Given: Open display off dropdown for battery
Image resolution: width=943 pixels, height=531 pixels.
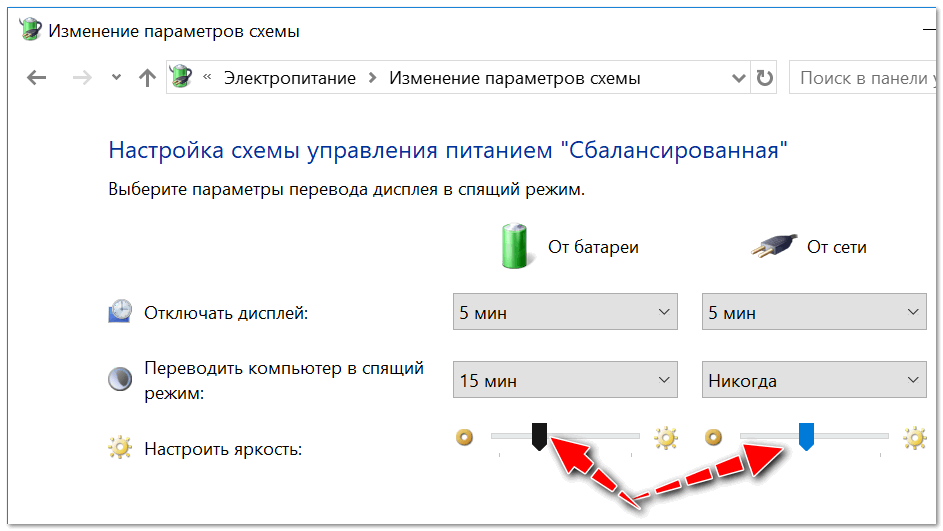Looking at the screenshot, I should click(x=565, y=312).
